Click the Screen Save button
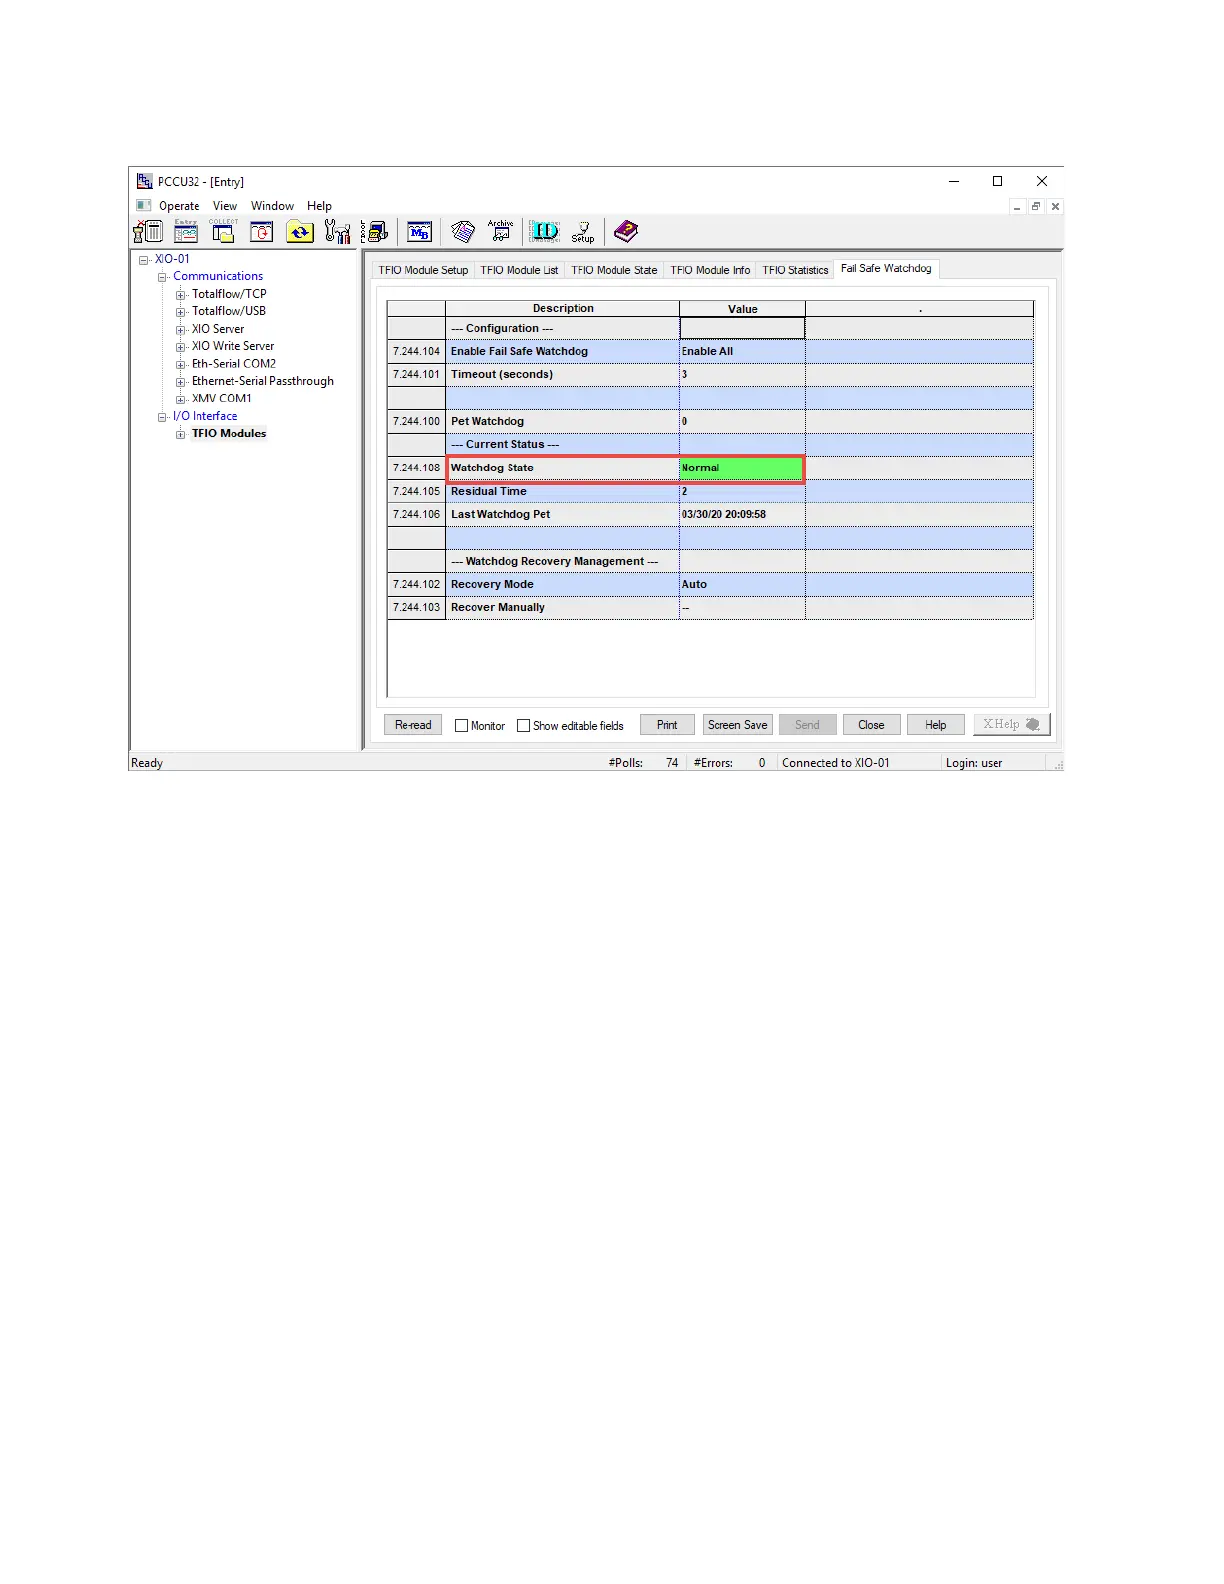 click(738, 725)
